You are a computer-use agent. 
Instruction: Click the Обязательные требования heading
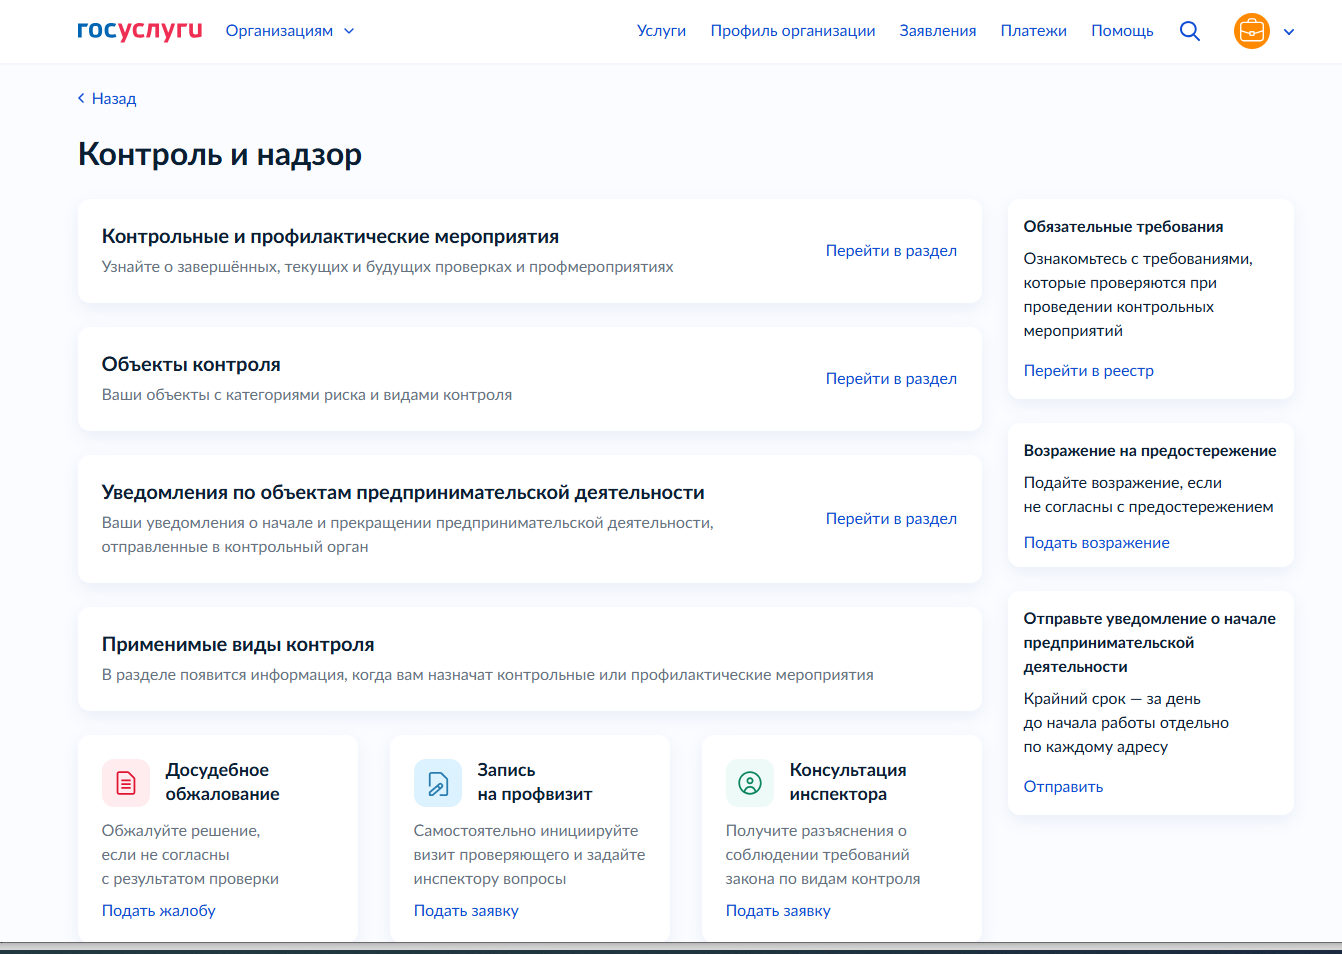pyautogui.click(x=1124, y=227)
